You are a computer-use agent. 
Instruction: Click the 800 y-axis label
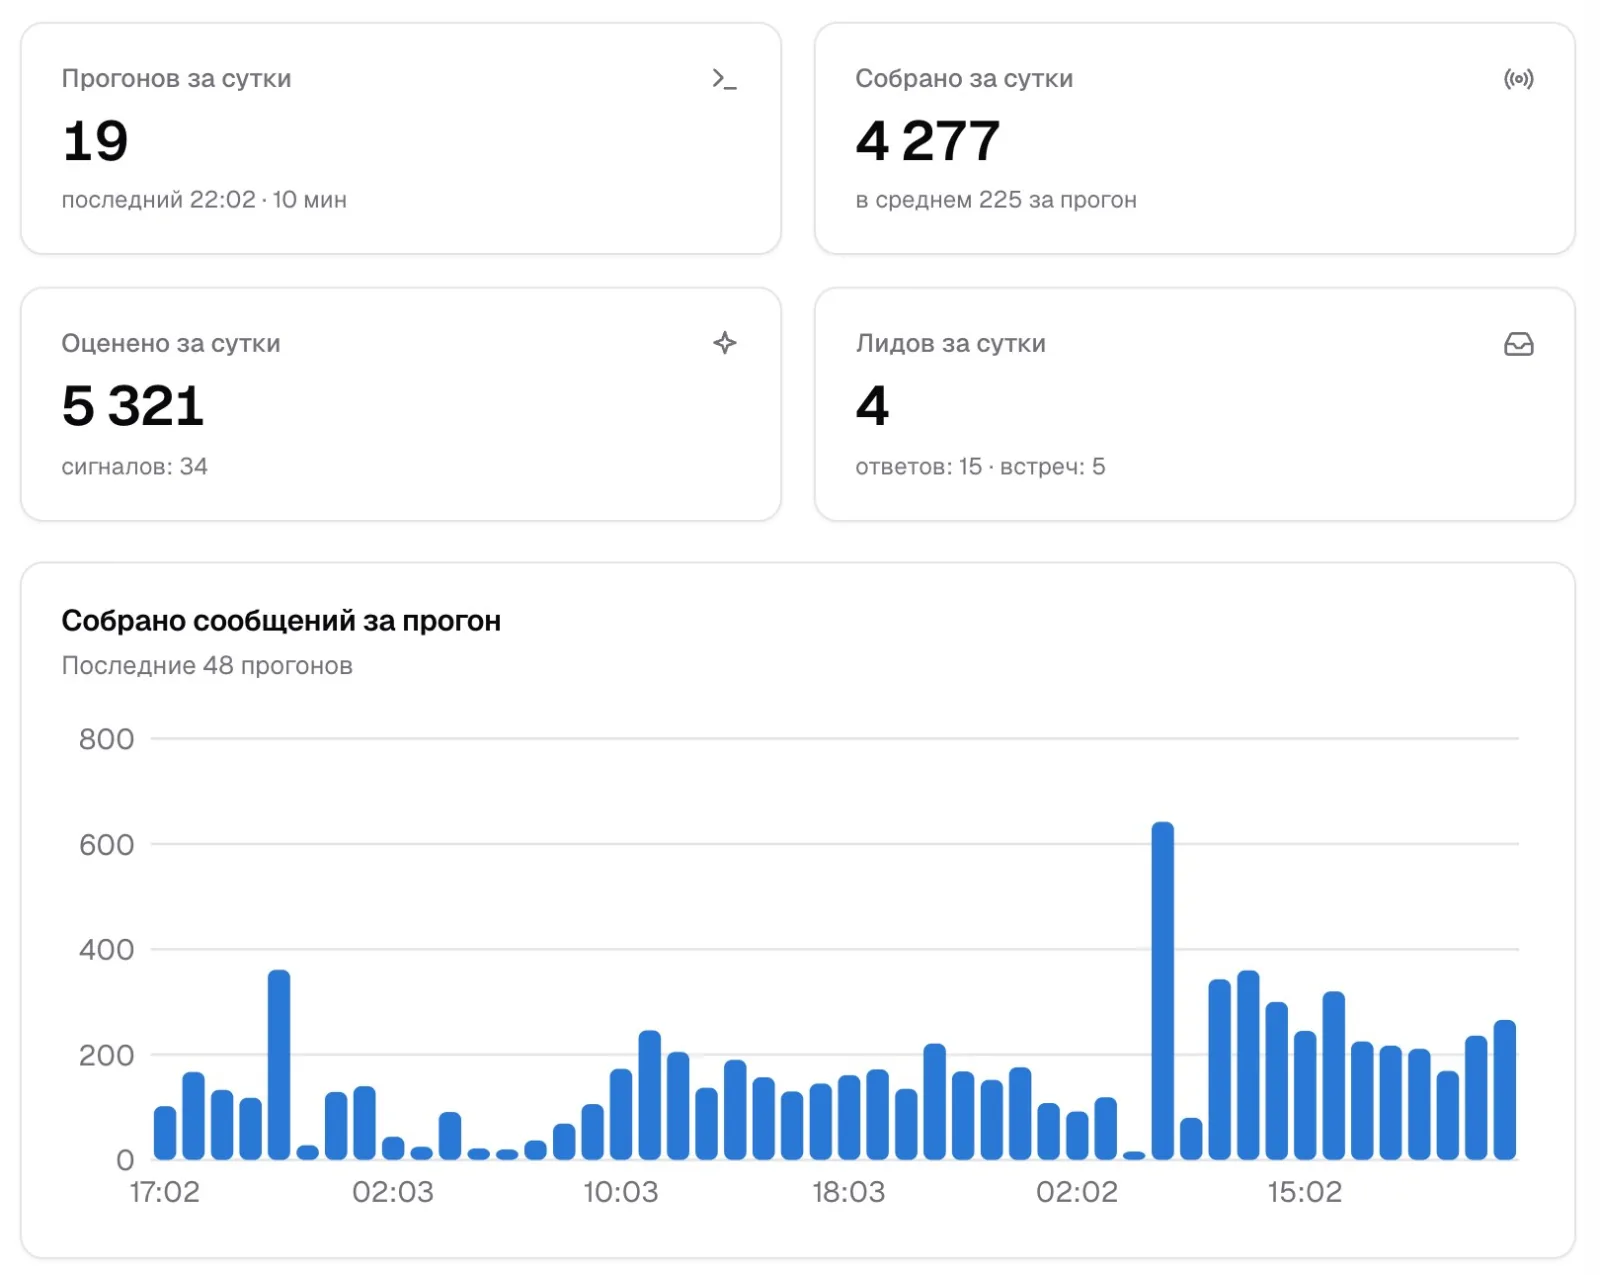(x=106, y=739)
